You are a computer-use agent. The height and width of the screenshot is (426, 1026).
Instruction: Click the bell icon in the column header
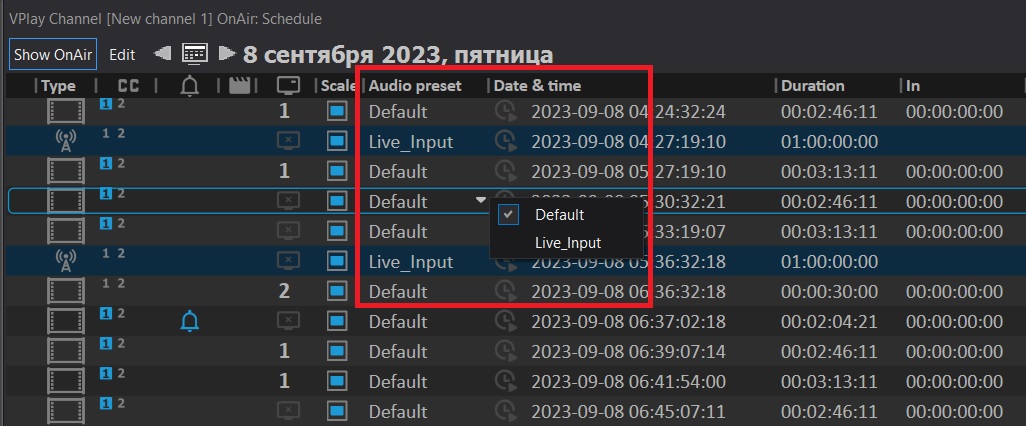[x=189, y=86]
